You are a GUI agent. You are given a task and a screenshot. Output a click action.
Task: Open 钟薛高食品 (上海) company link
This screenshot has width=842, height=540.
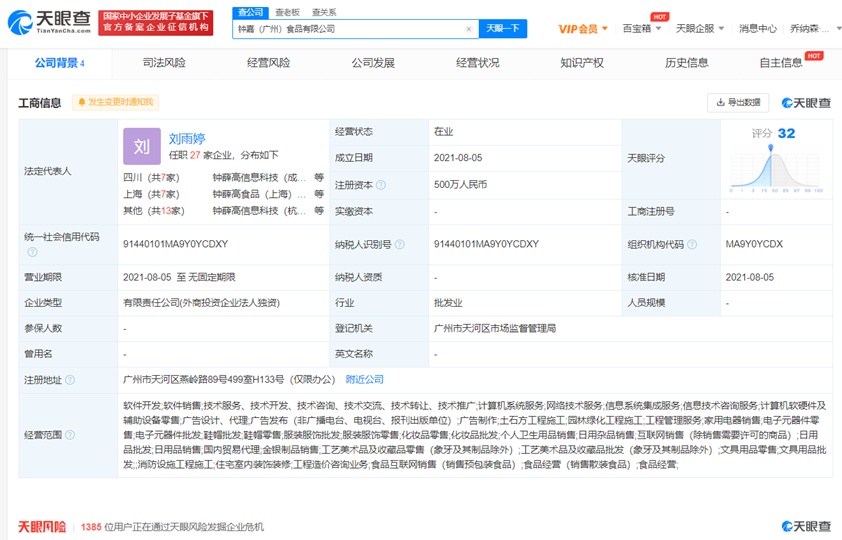259,194
